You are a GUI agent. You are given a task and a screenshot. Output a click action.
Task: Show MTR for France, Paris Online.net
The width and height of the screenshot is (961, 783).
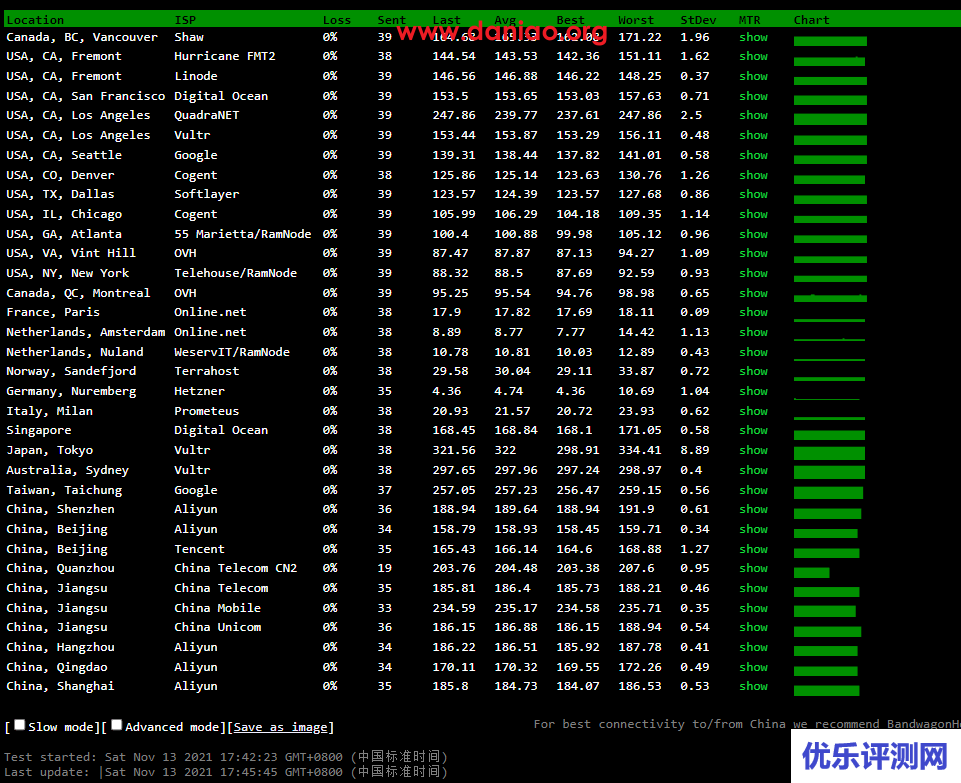coord(753,312)
